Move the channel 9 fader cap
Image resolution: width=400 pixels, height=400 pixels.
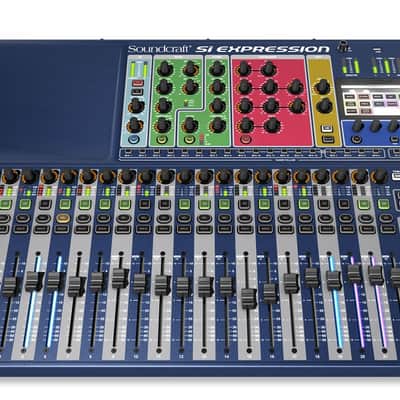tap(120, 278)
